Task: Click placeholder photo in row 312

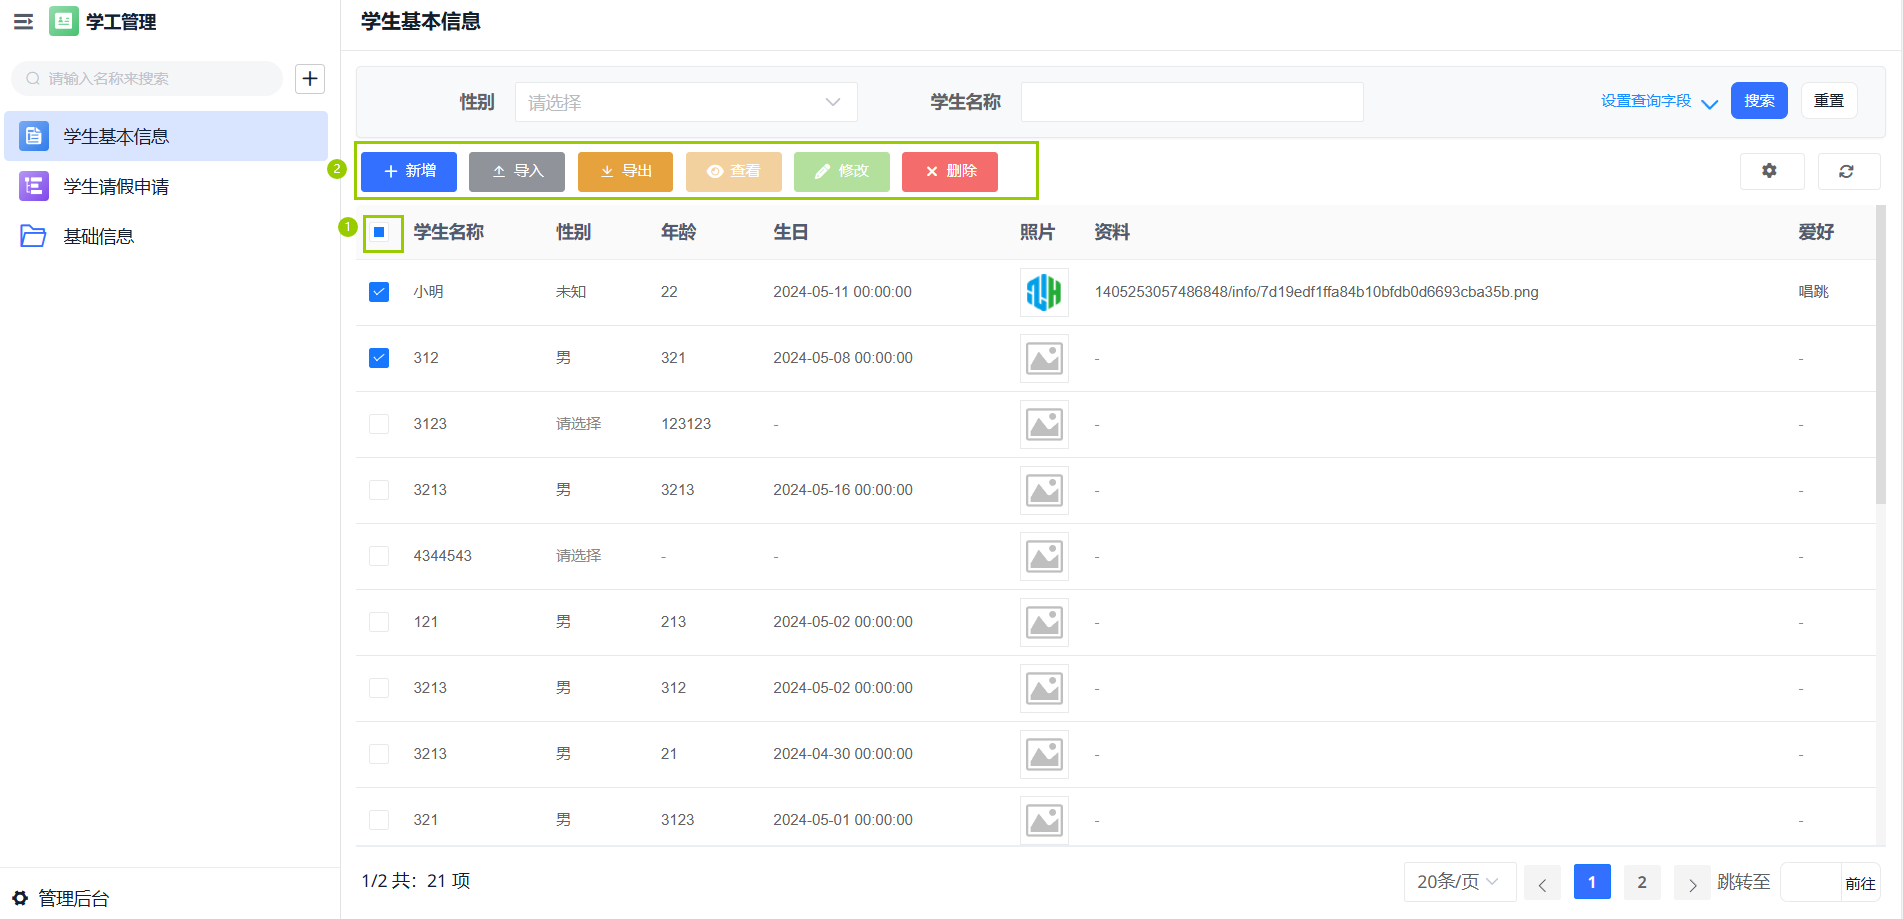Action: (x=1044, y=358)
